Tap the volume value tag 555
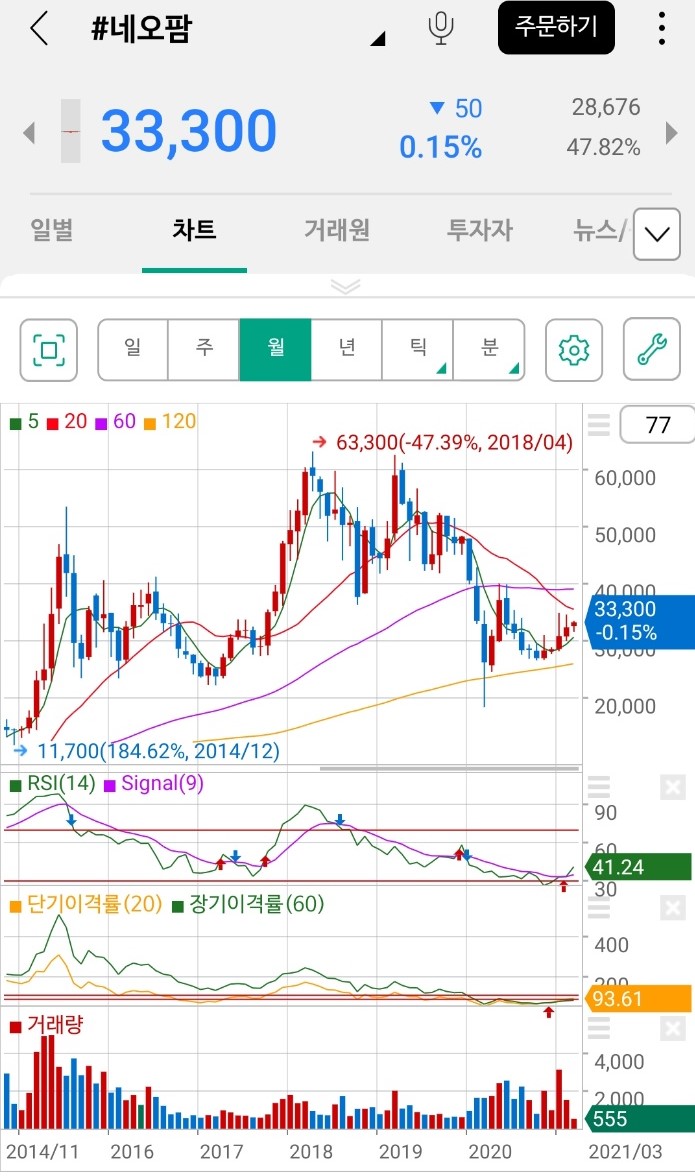695x1176 pixels. [x=639, y=1119]
